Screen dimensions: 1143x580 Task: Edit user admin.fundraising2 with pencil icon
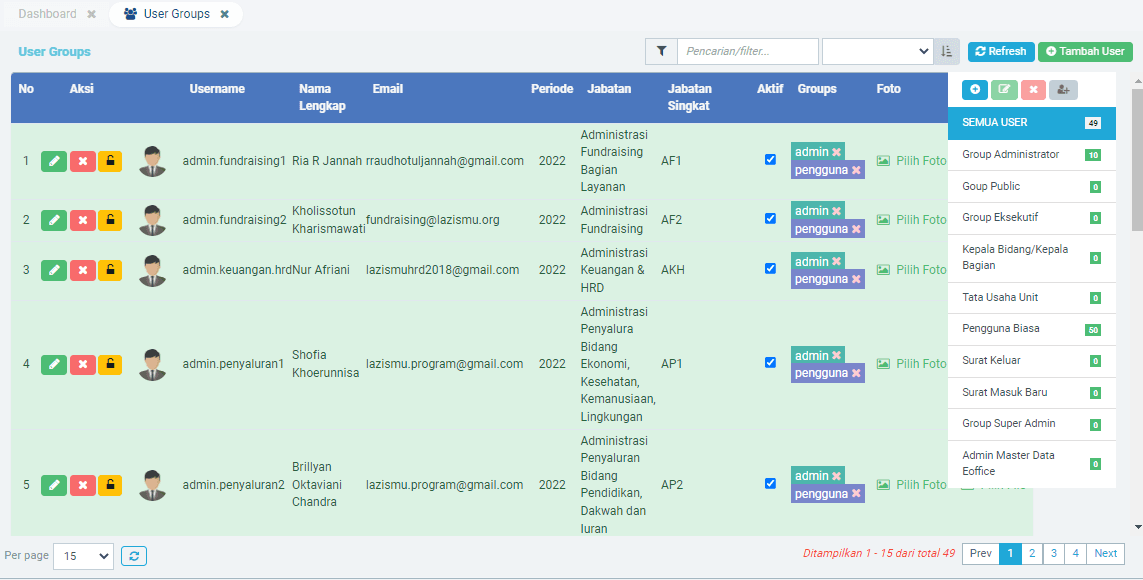(53, 220)
